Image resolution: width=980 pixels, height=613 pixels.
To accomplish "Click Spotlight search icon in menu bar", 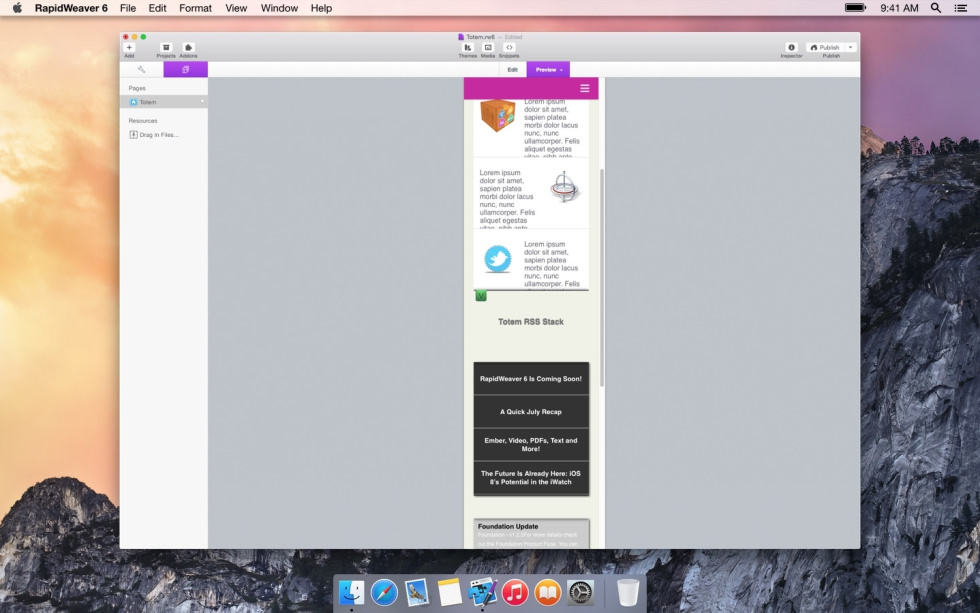I will [936, 8].
